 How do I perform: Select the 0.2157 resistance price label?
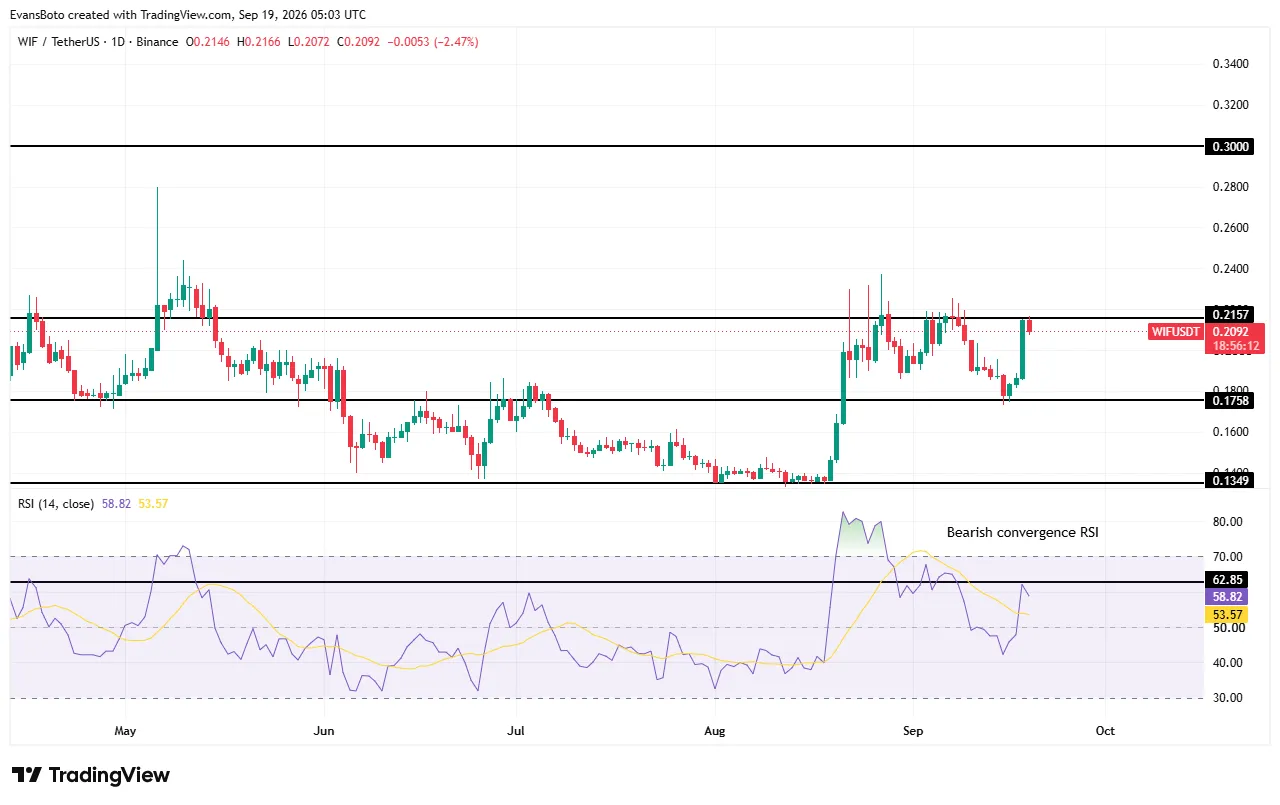click(x=1230, y=315)
